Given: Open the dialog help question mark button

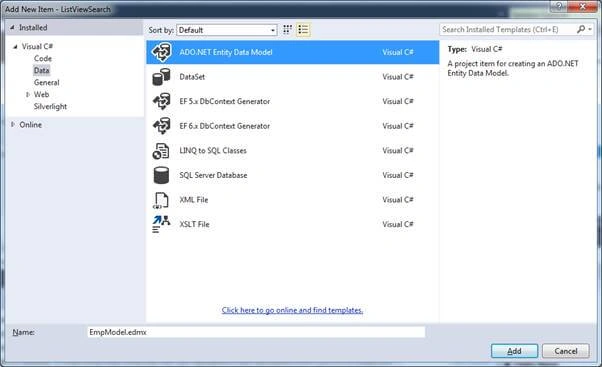Looking at the screenshot, I should click(559, 6).
